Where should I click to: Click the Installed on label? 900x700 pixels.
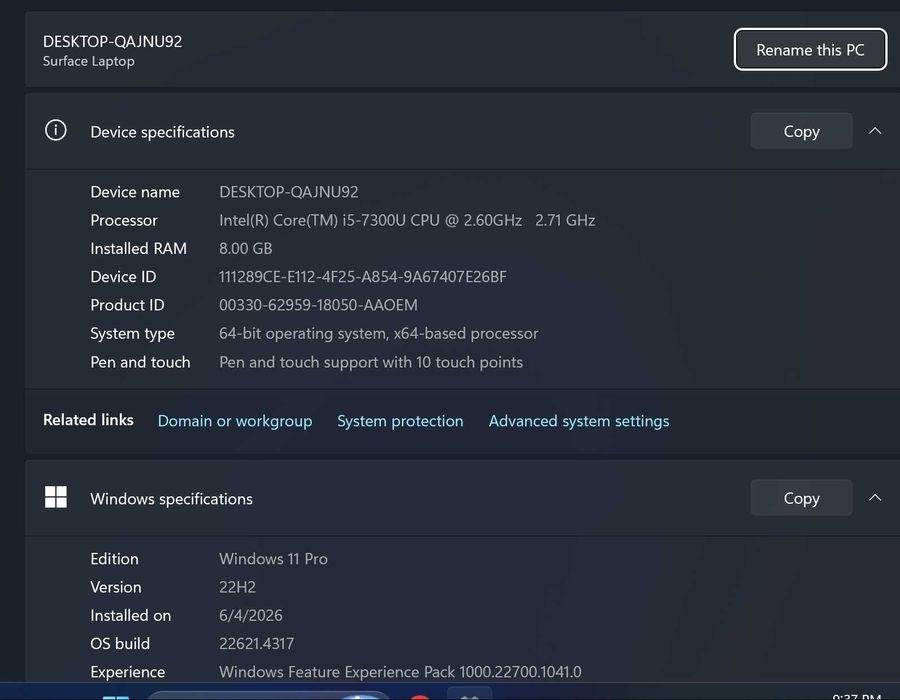pos(131,616)
